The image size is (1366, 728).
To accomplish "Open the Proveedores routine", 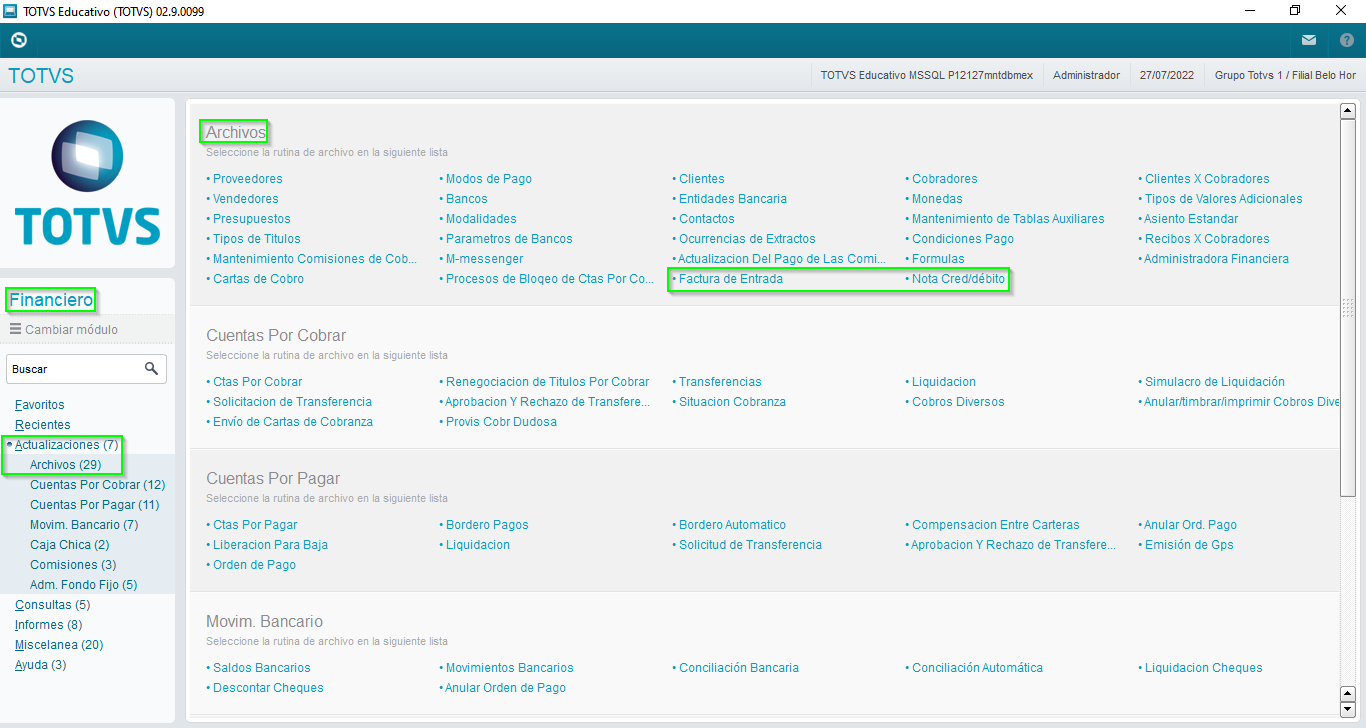I will click(x=247, y=179).
